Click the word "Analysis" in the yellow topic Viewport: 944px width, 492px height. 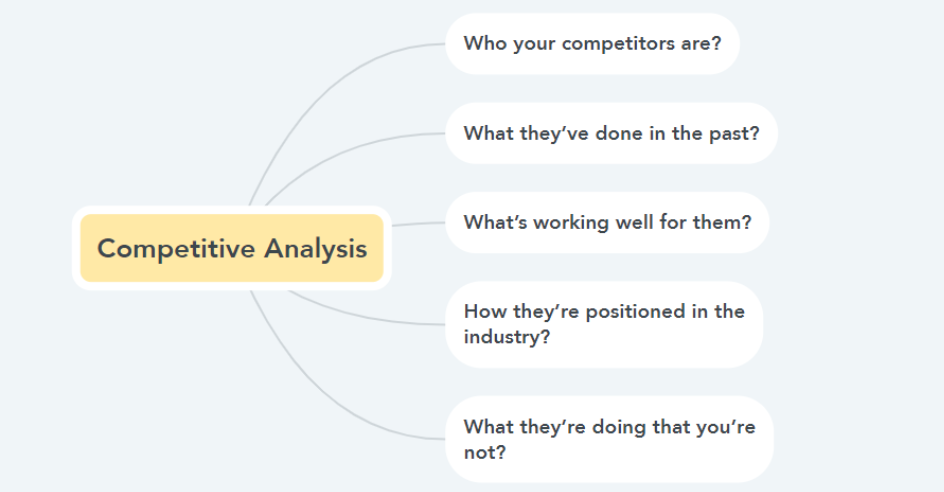(x=316, y=248)
